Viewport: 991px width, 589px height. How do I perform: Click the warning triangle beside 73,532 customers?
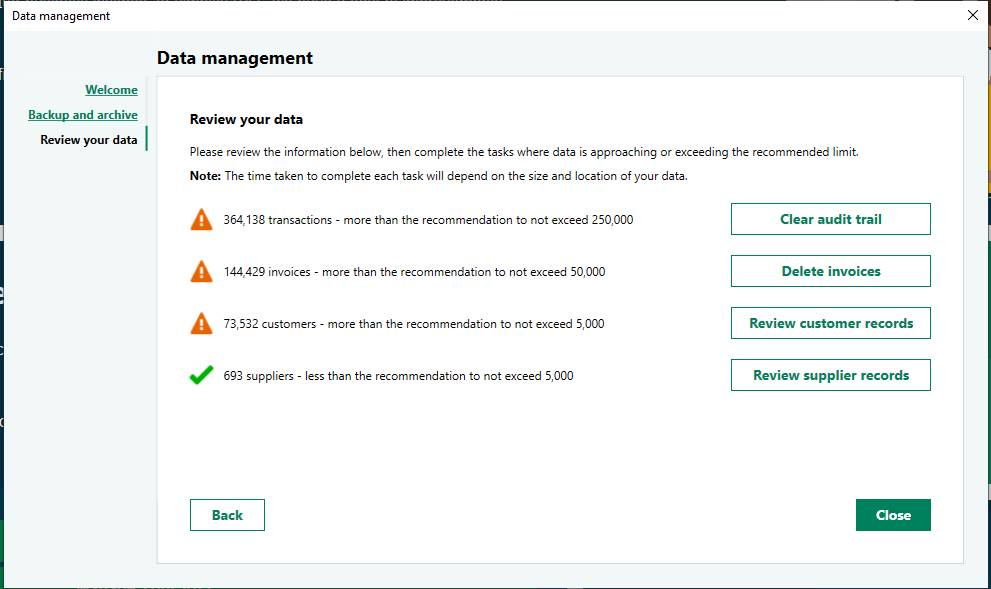point(201,322)
